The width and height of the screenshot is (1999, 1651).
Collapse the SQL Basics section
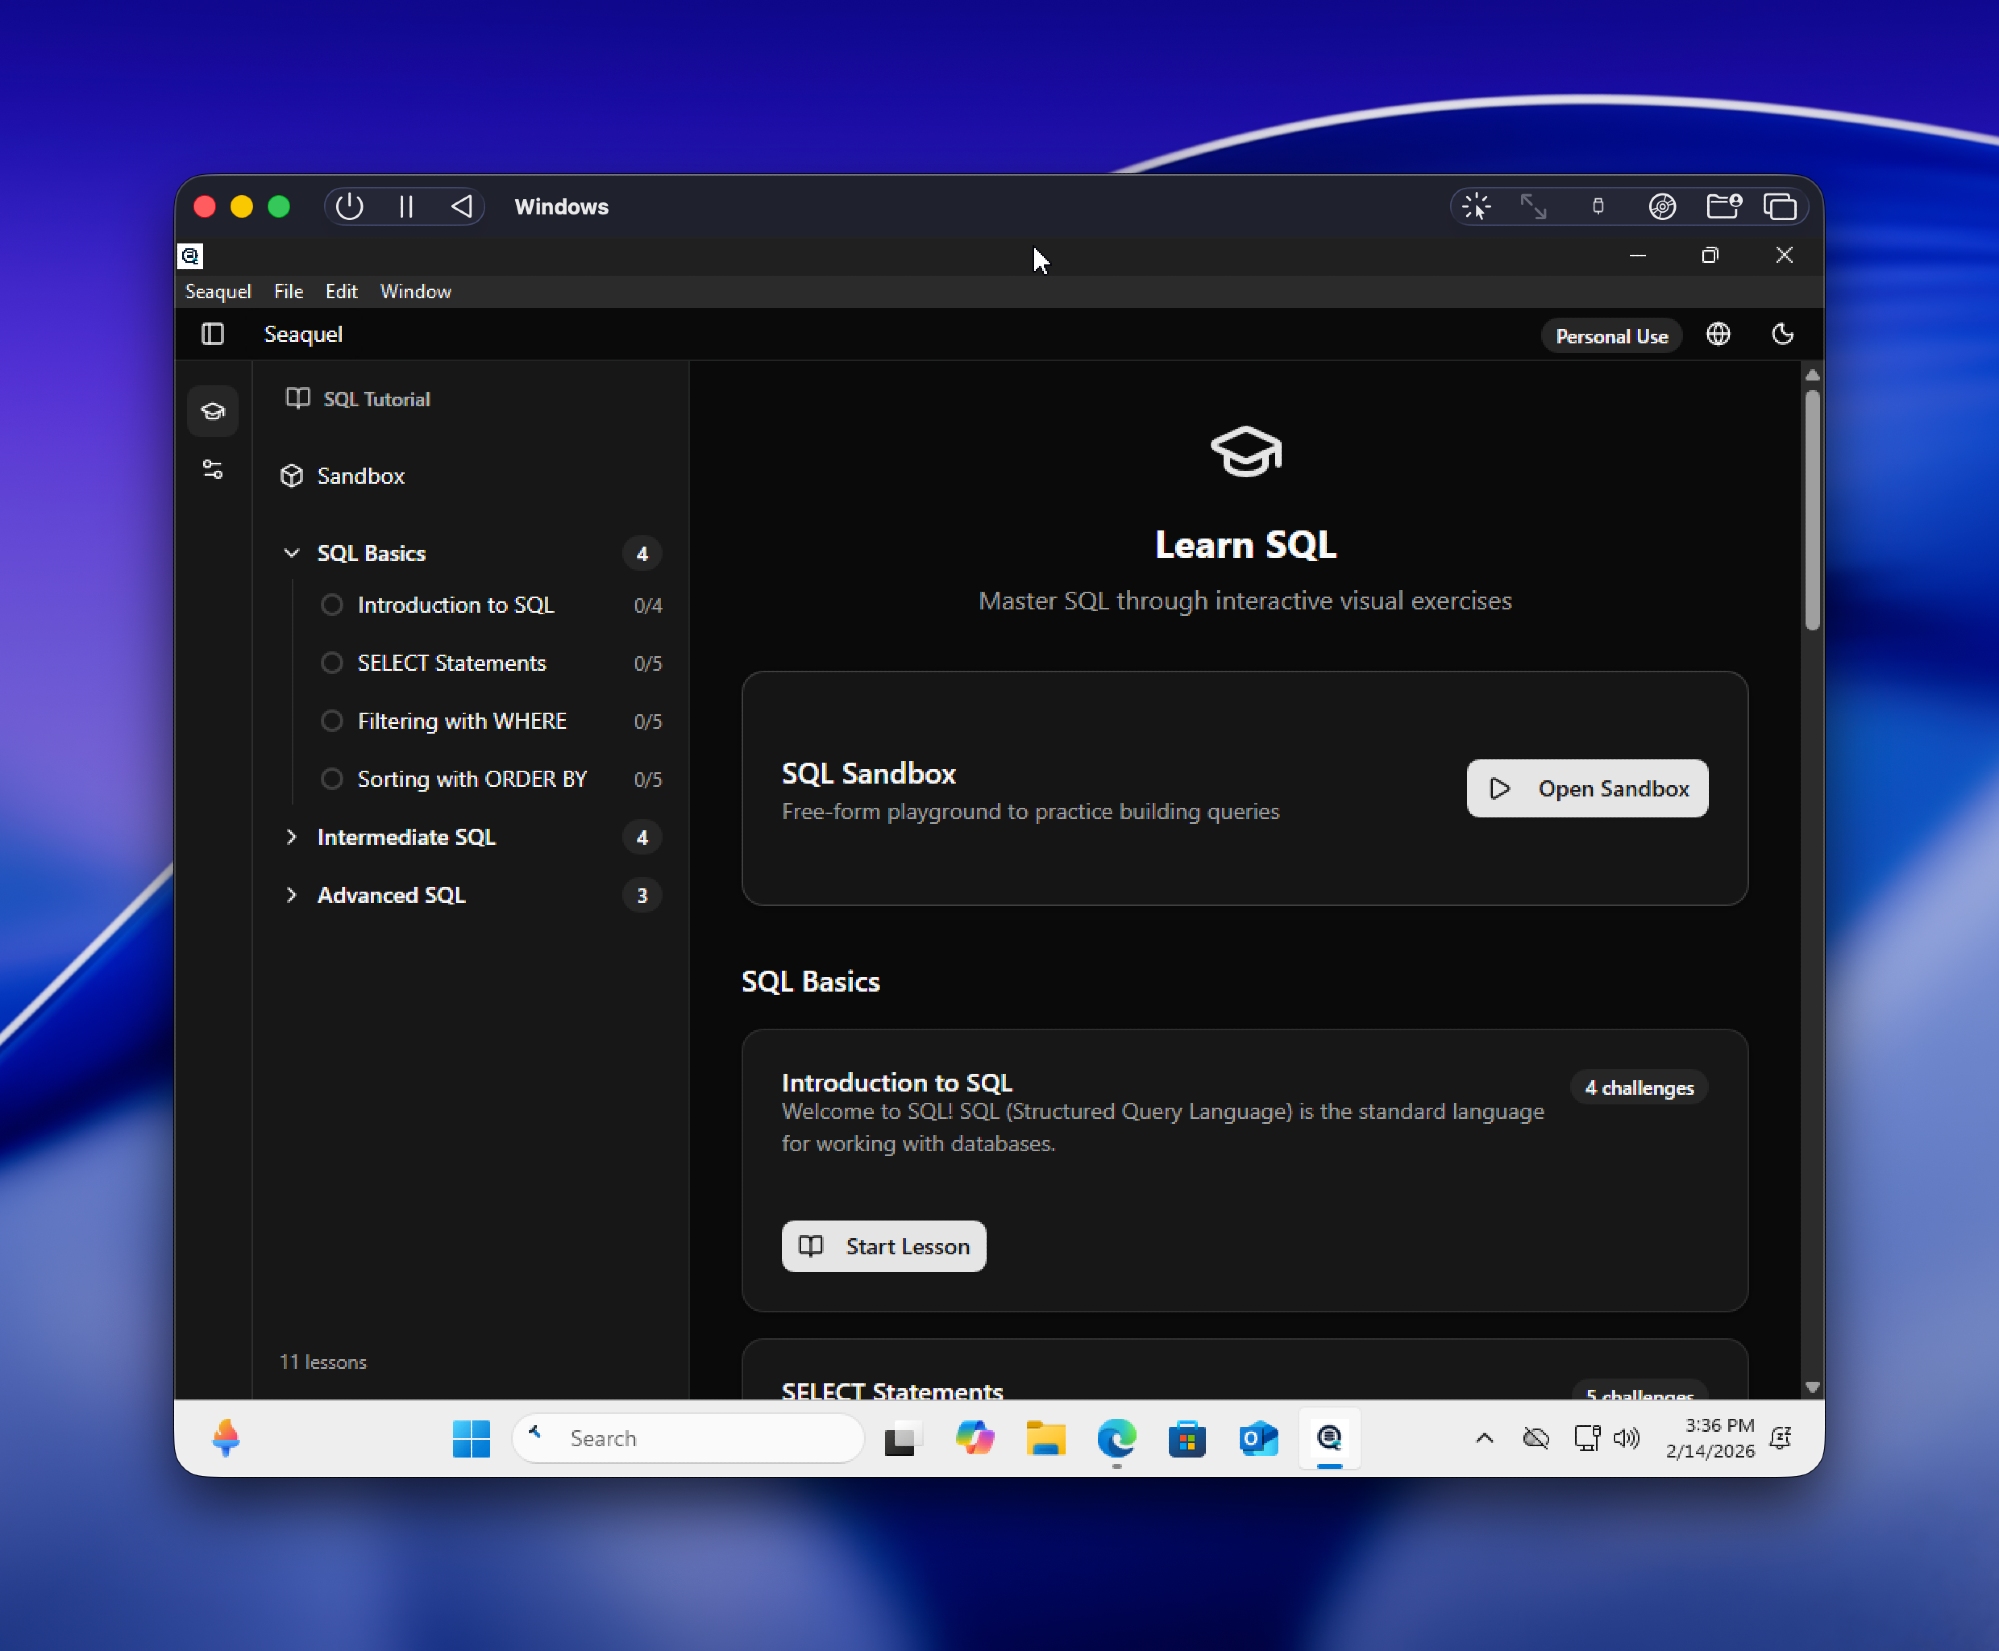(292, 553)
